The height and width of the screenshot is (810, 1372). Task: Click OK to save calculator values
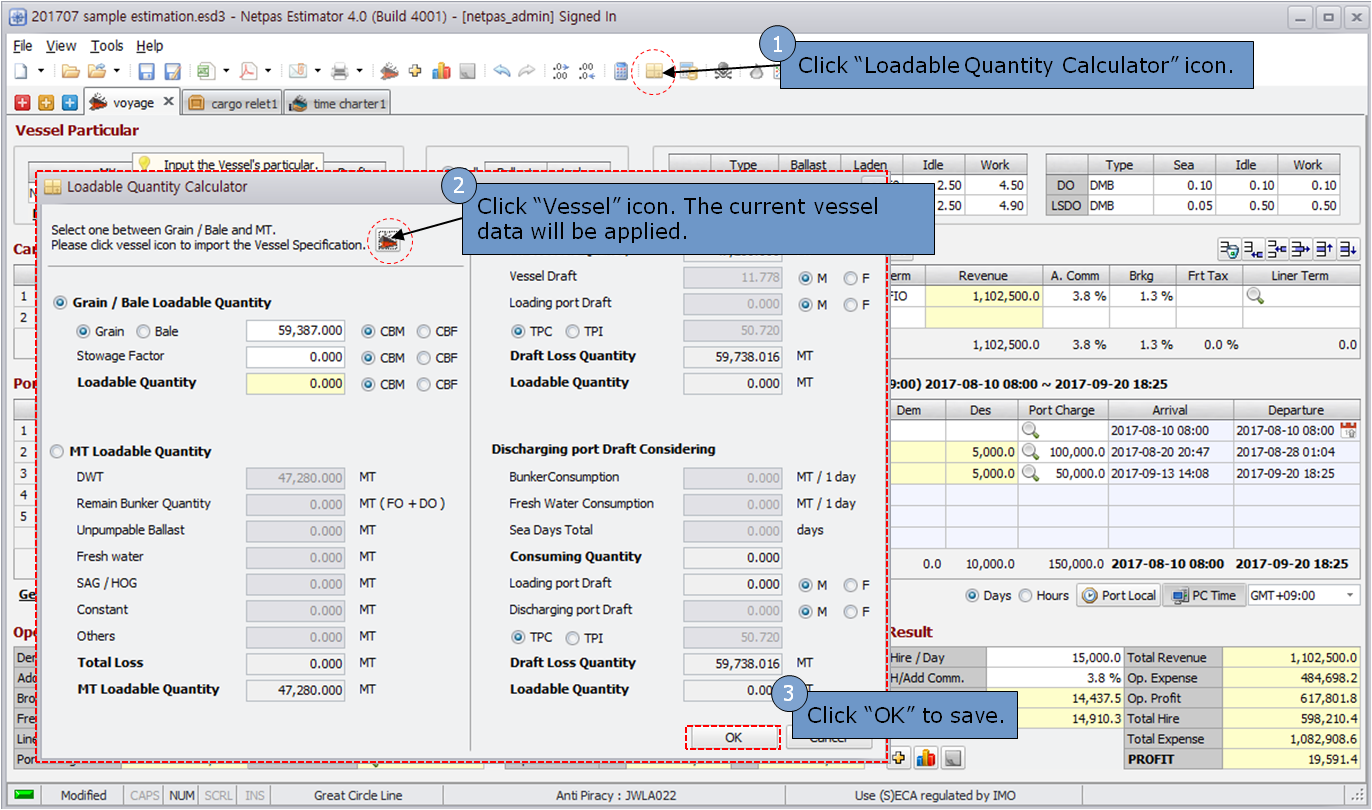pyautogui.click(x=733, y=737)
